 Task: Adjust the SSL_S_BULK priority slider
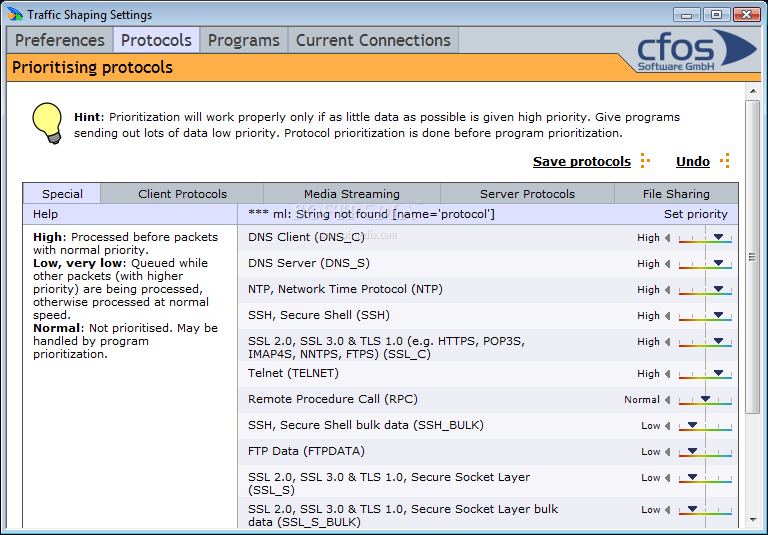click(x=705, y=511)
